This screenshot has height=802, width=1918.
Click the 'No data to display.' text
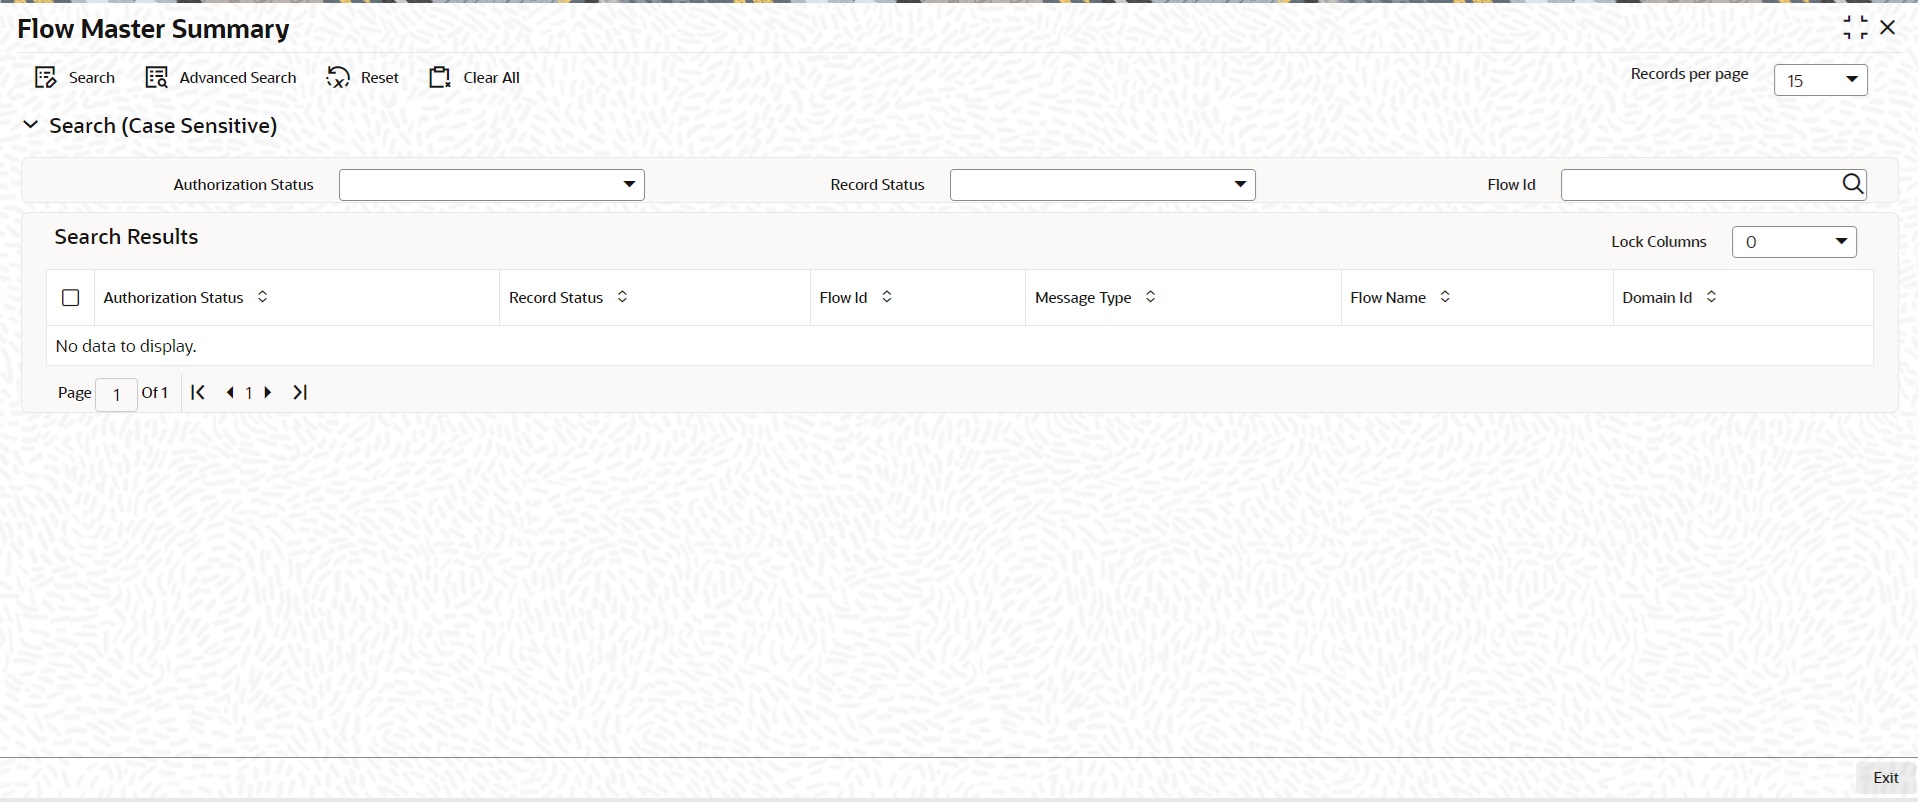coord(126,346)
